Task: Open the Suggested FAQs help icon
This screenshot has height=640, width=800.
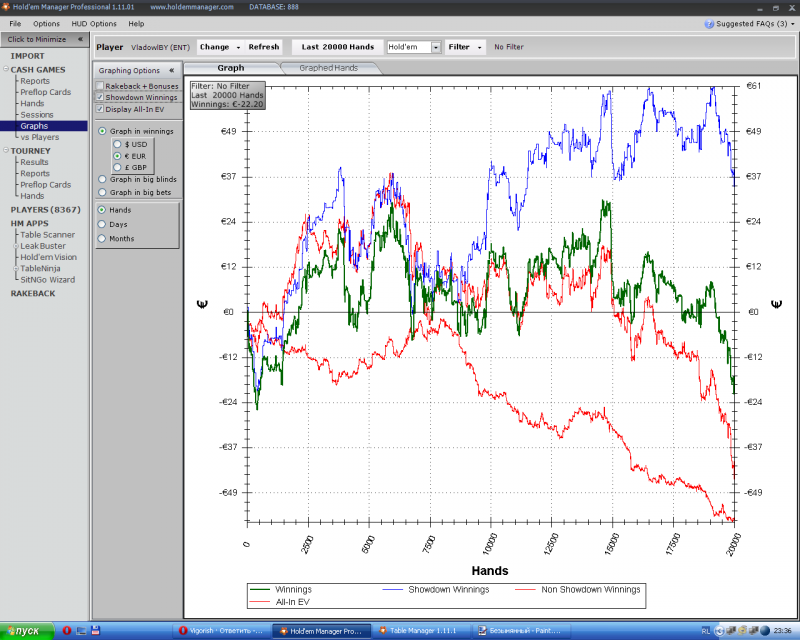Action: click(709, 24)
